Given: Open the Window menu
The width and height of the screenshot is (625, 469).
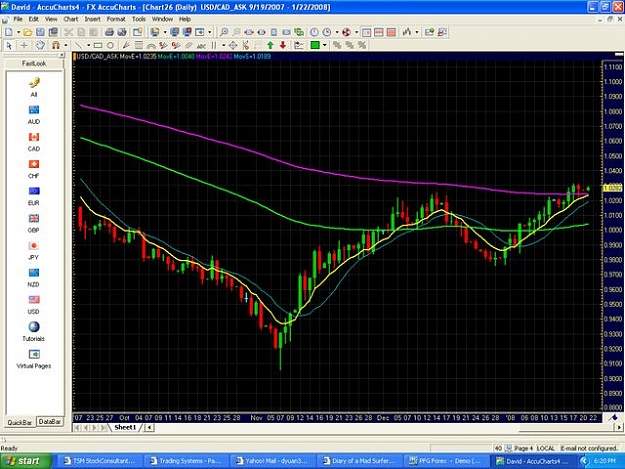Looking at the screenshot, I should click(x=162, y=19).
